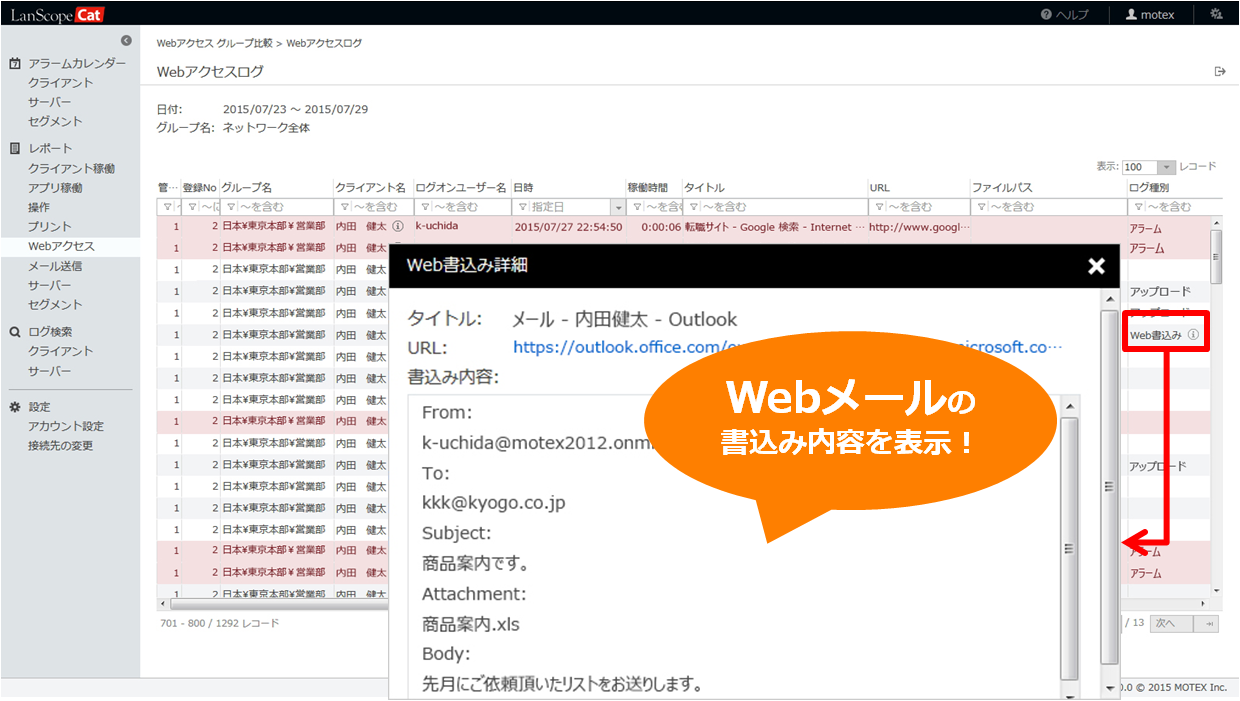Click the help question mark icon
The width and height of the screenshot is (1240, 701).
(1046, 15)
